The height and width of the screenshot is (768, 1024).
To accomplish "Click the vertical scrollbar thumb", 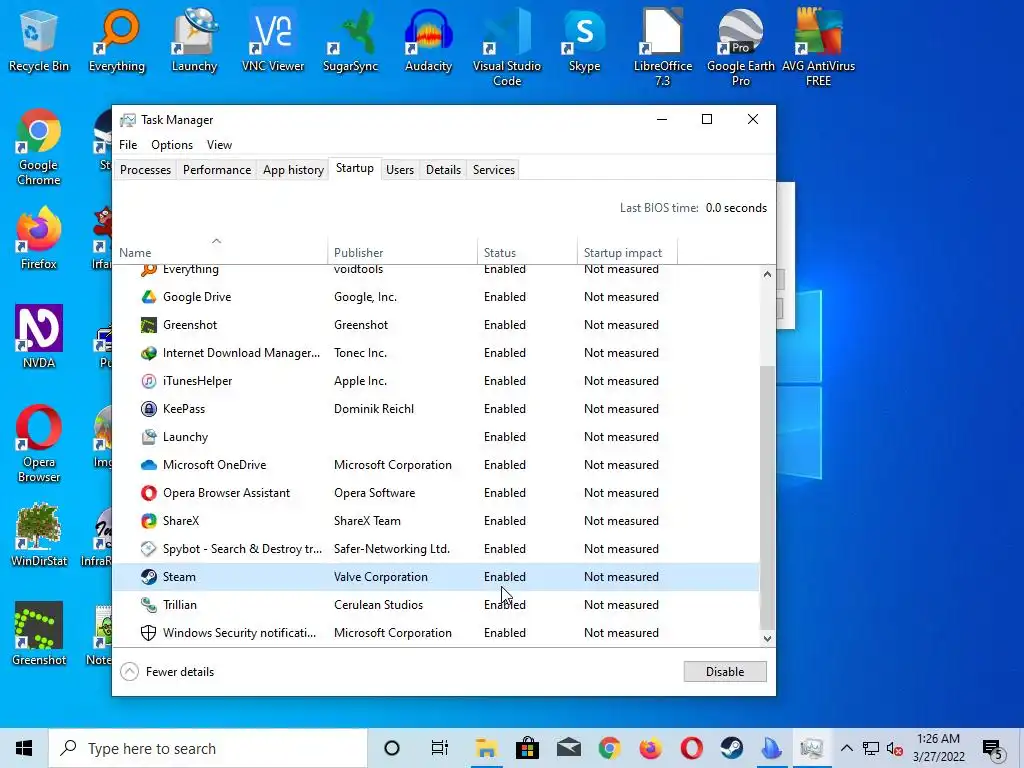I will coord(767,496).
